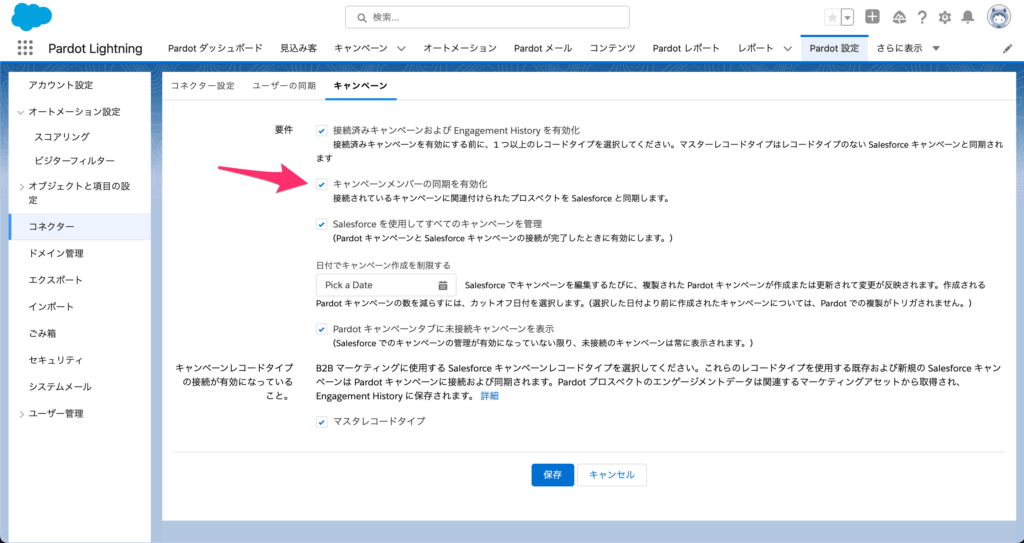The height and width of the screenshot is (543, 1024).
Task: Open Pardot メール tab
Action: point(543,48)
